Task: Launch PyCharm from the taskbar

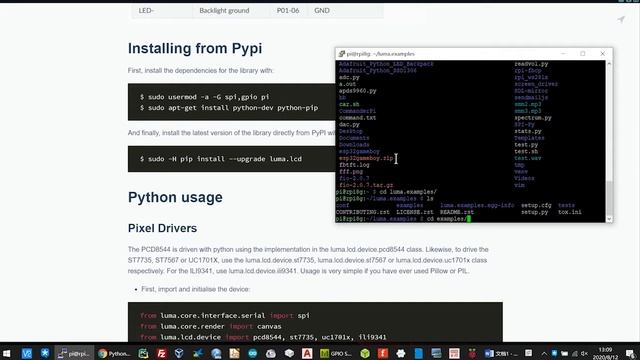Action: 143,353
